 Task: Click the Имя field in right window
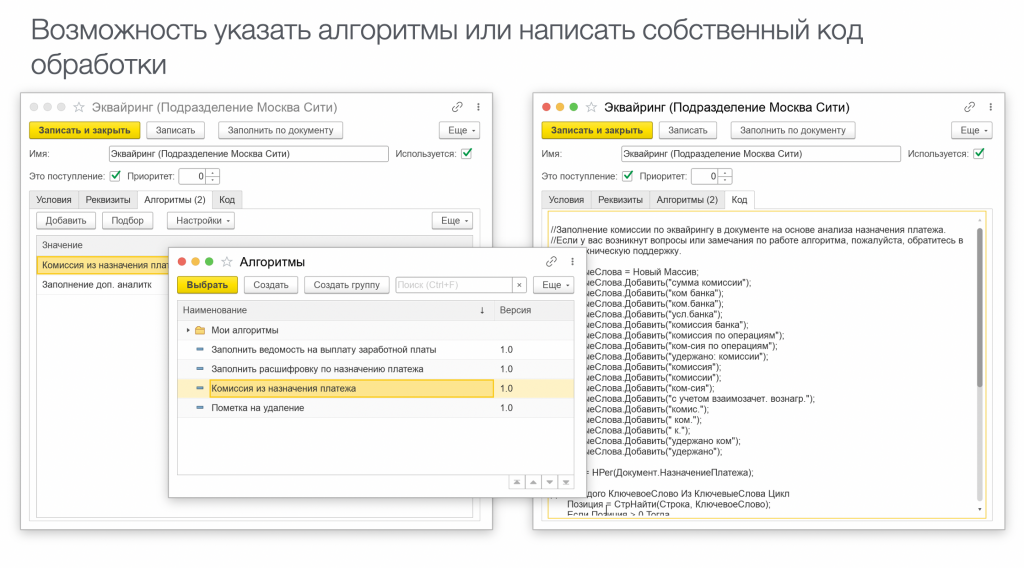(760, 154)
